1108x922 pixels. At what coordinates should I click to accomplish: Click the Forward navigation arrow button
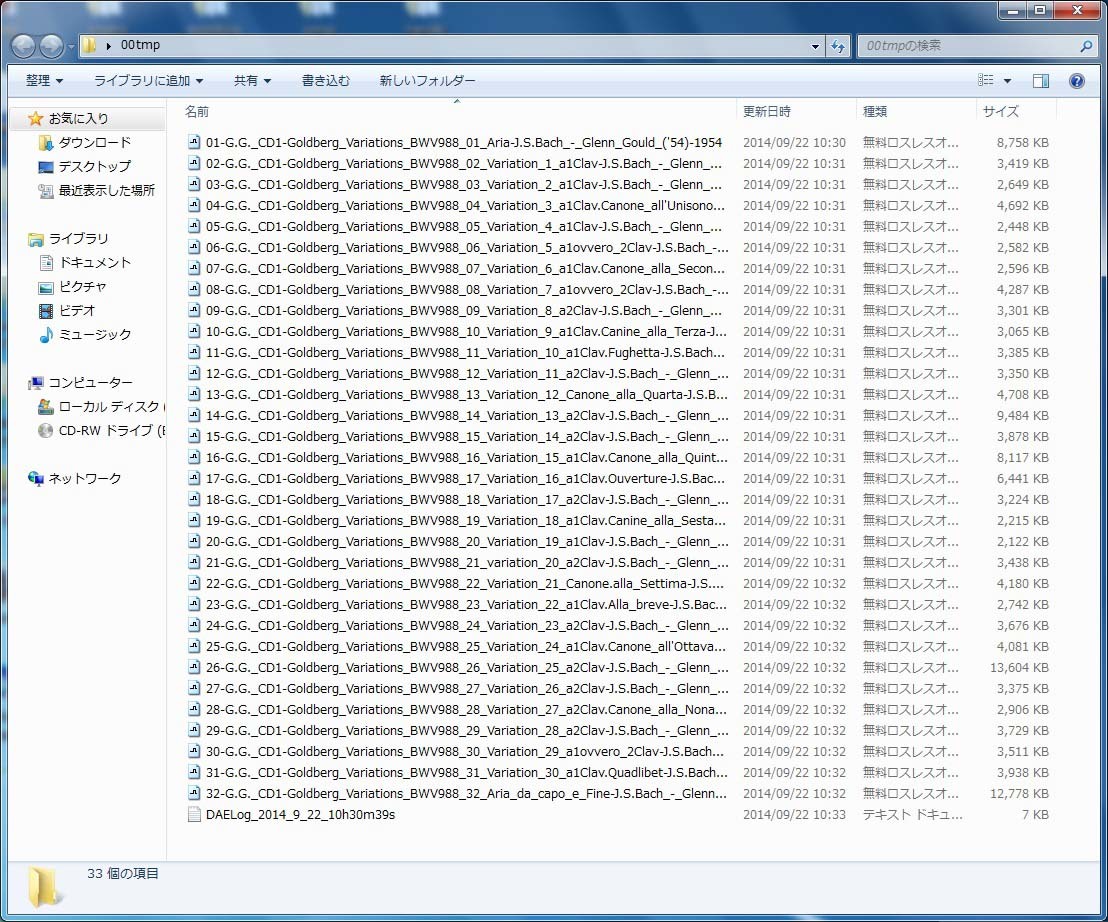[x=51, y=46]
